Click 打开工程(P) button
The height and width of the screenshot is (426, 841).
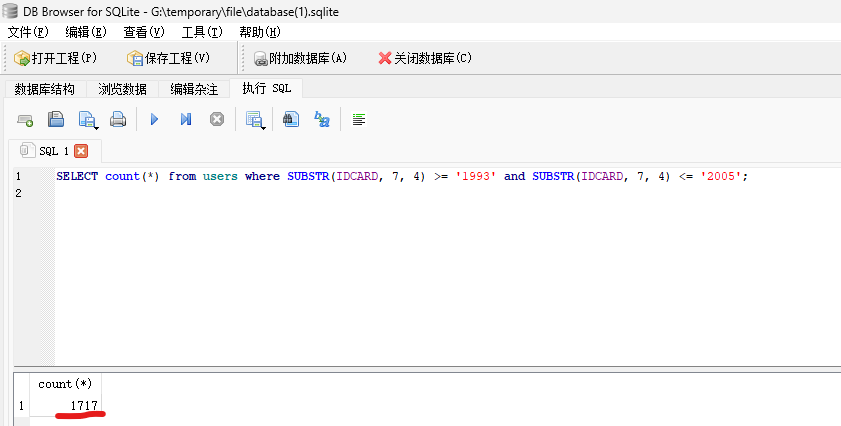[55, 58]
